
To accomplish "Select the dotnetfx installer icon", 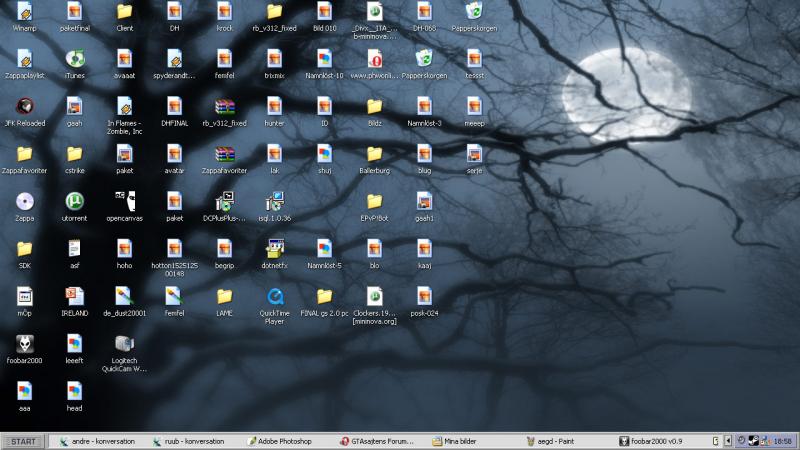I will tap(274, 248).
